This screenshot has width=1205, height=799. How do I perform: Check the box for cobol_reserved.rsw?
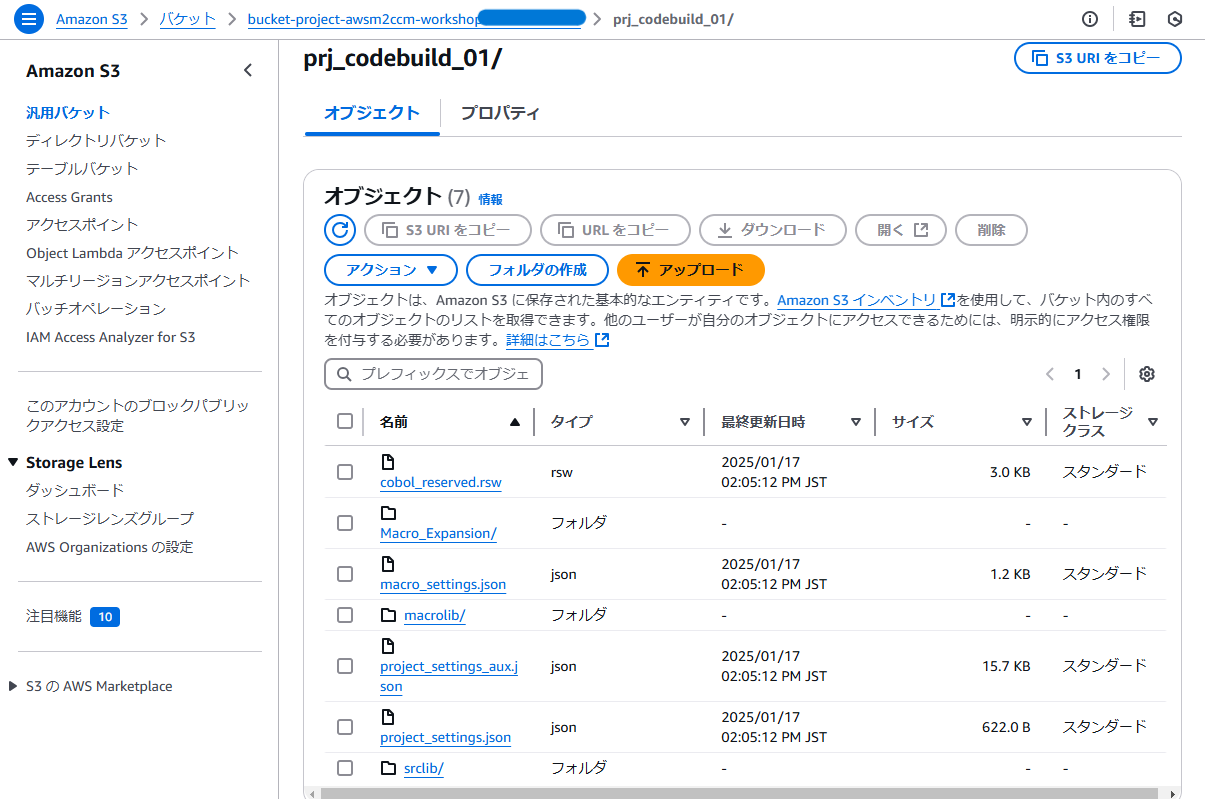click(x=345, y=472)
